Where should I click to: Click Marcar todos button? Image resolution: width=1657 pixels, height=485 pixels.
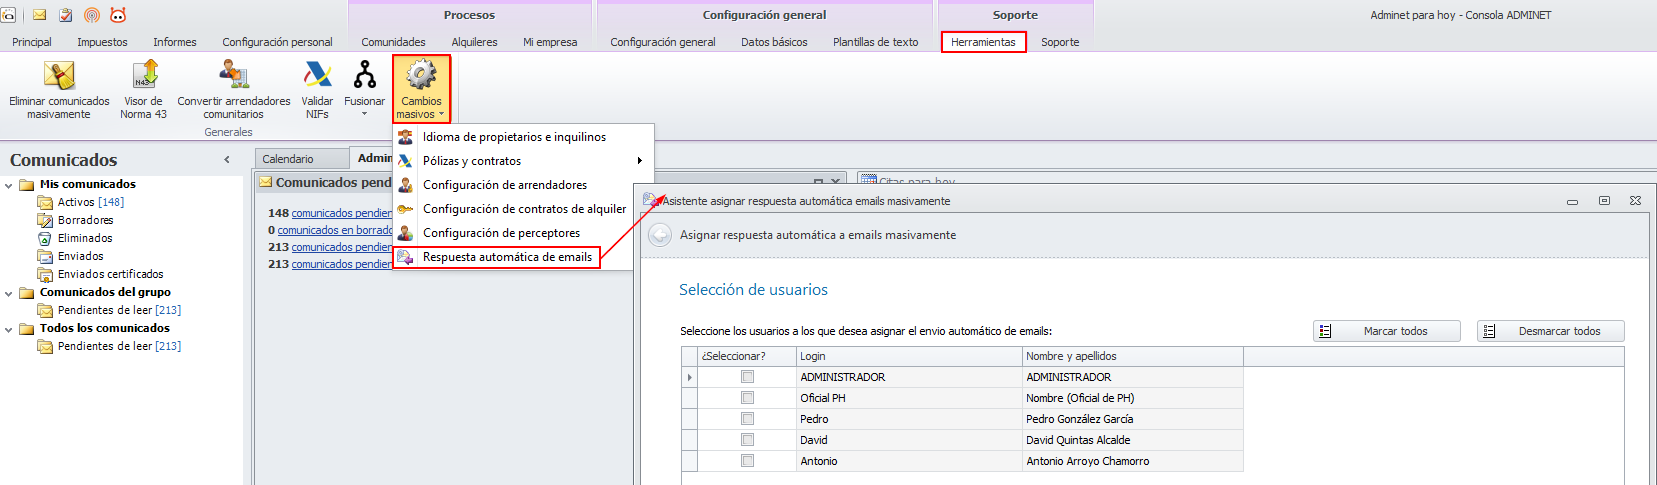pyautogui.click(x=1386, y=331)
